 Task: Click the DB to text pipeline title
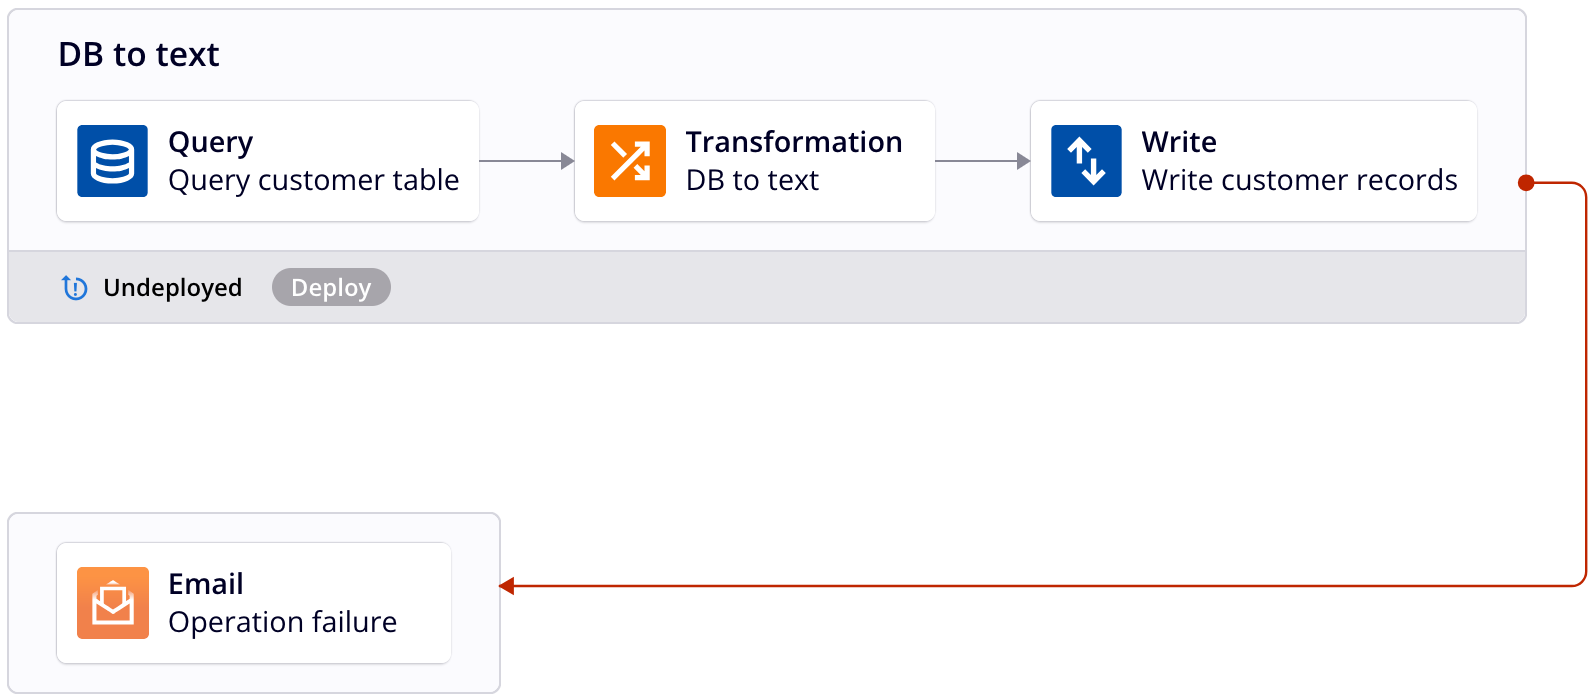[139, 55]
